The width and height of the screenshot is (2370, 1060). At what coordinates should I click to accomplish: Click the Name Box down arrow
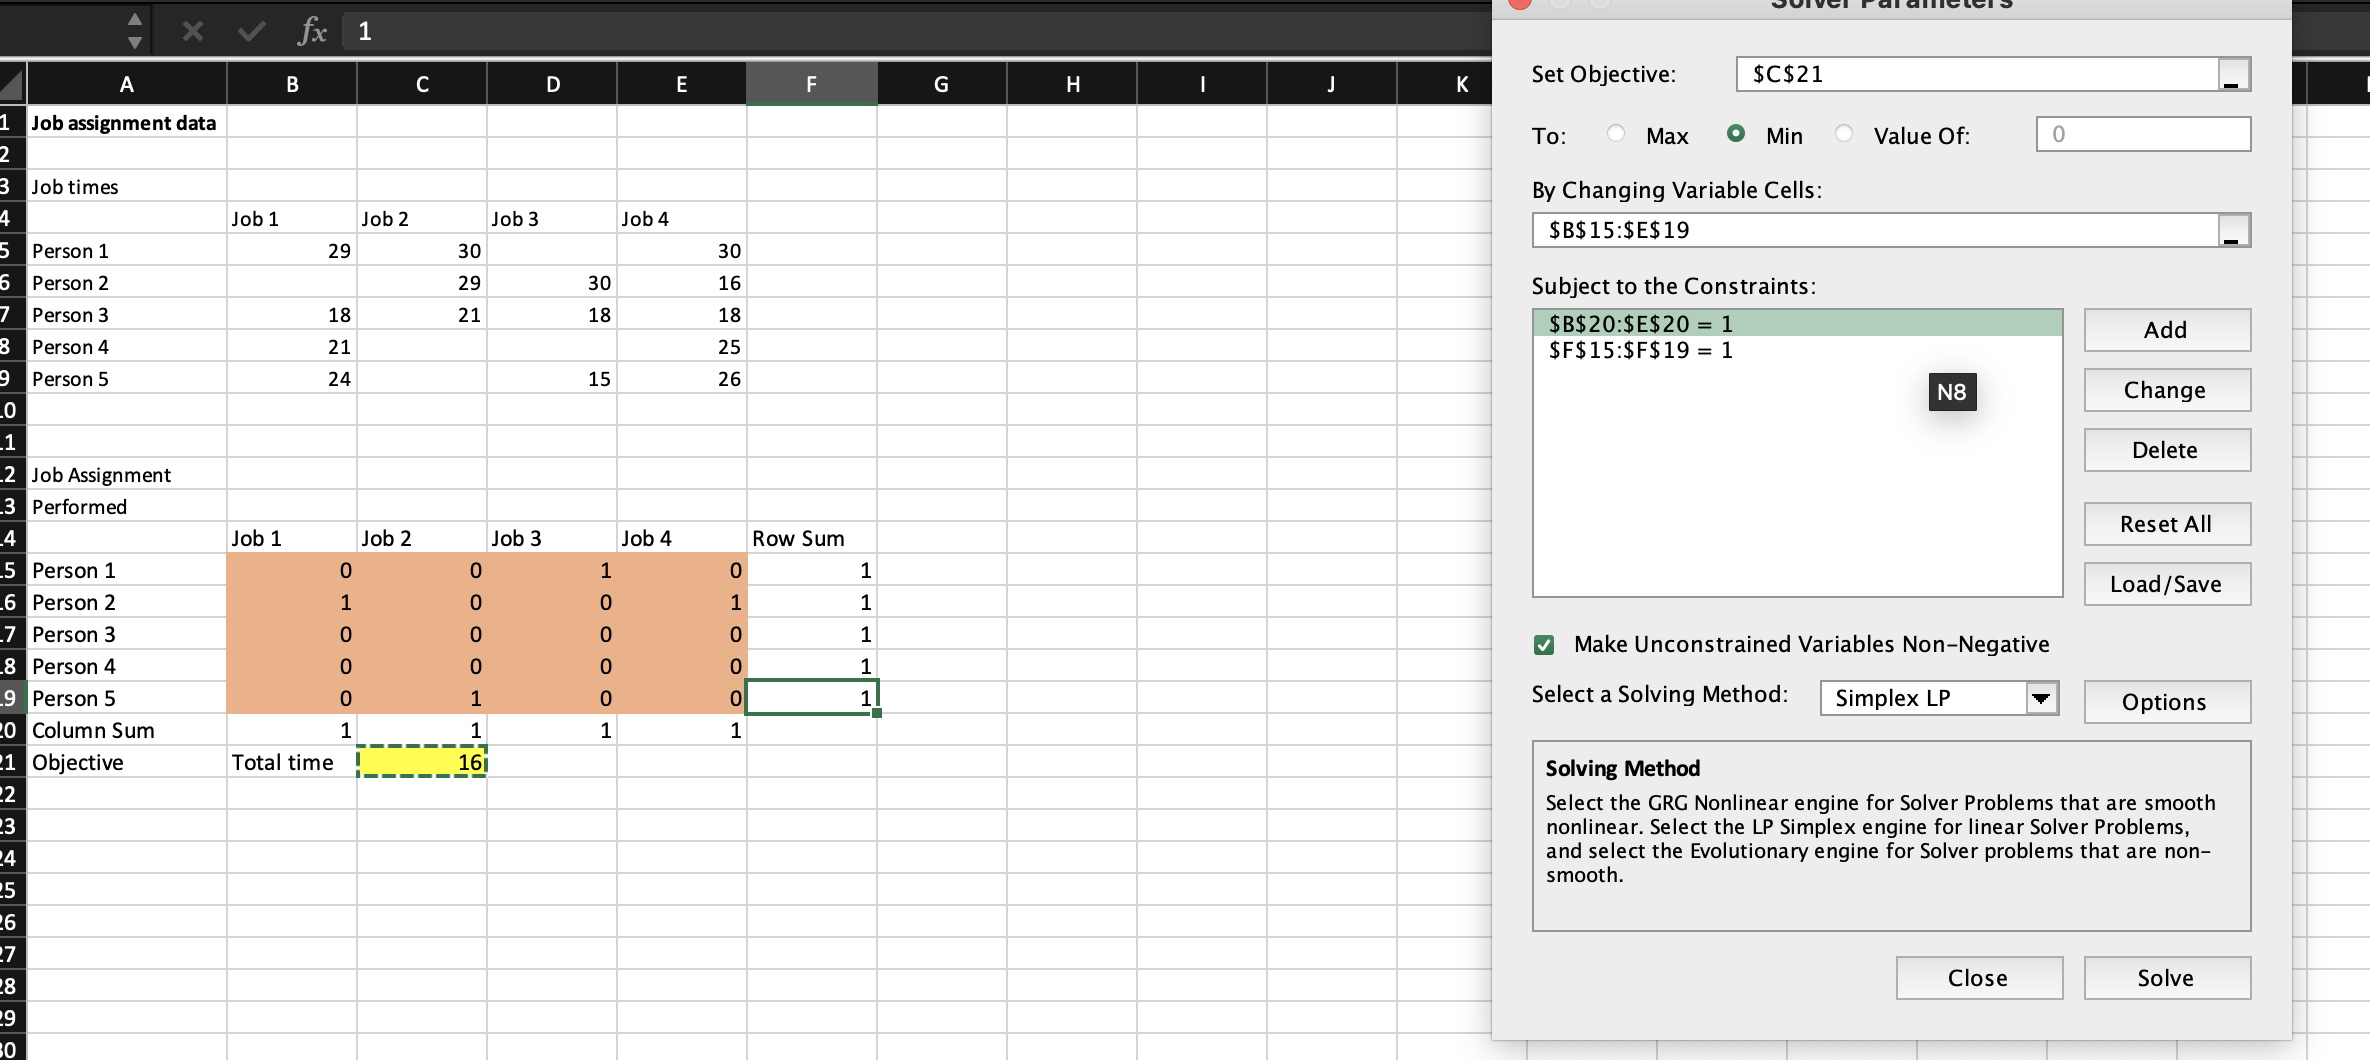(x=133, y=44)
